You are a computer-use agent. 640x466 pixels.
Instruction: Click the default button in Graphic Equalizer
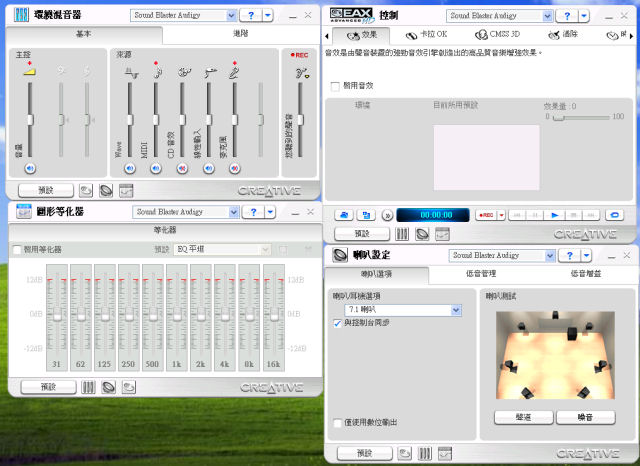point(48,387)
